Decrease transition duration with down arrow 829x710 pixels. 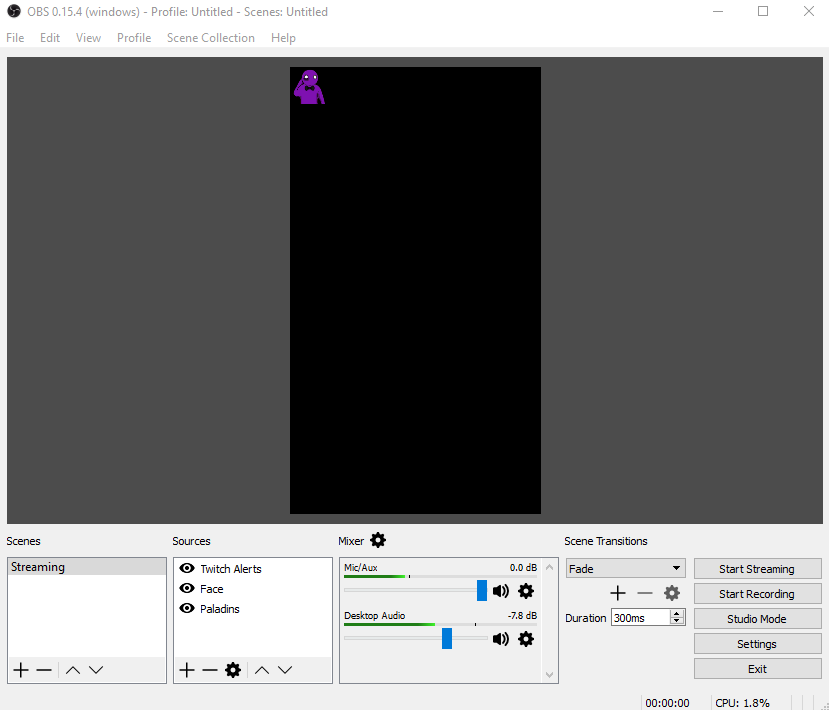pos(677,621)
